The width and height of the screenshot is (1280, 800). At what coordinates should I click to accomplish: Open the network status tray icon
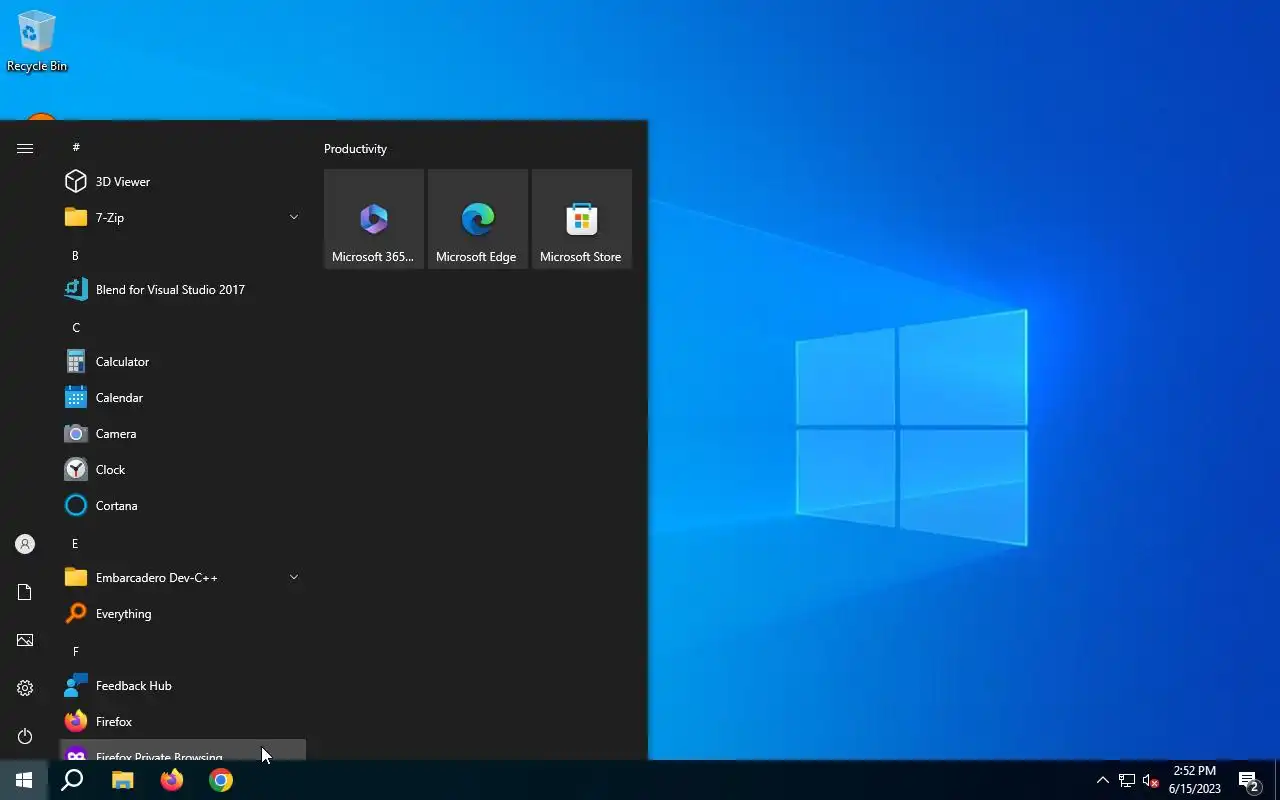click(x=1127, y=780)
